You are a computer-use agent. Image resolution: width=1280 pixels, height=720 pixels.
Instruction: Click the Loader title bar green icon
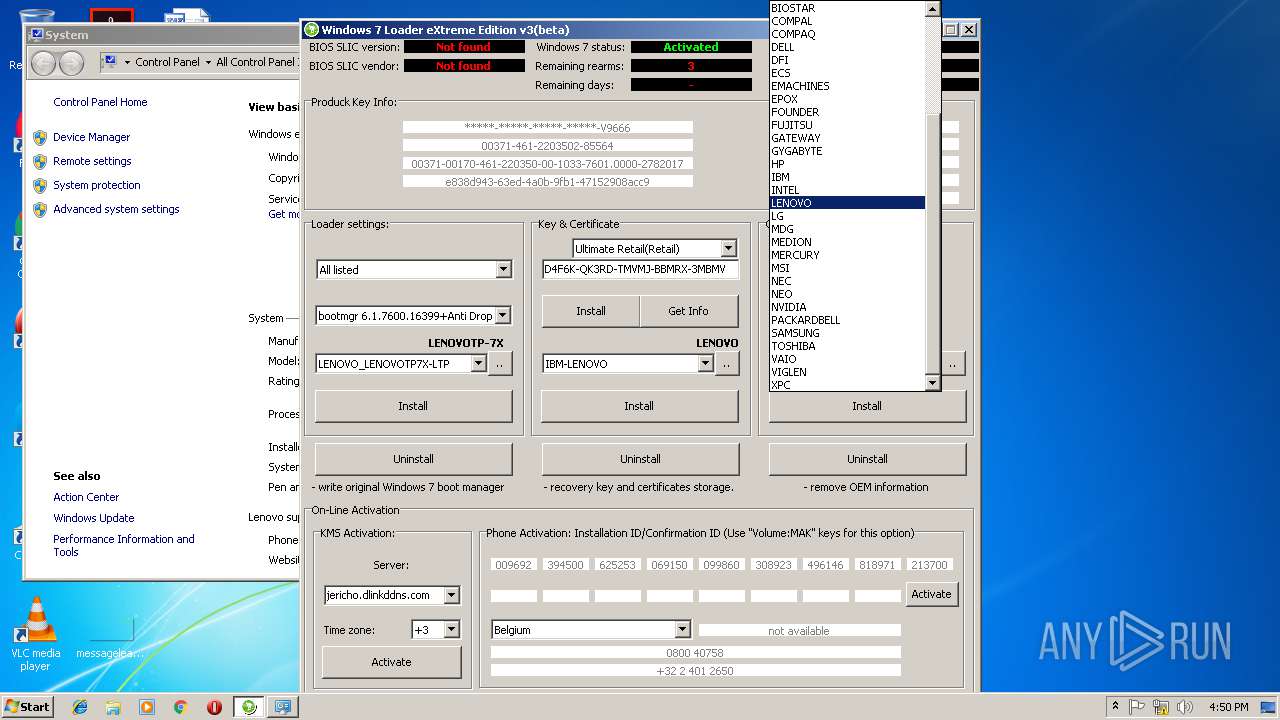312,30
